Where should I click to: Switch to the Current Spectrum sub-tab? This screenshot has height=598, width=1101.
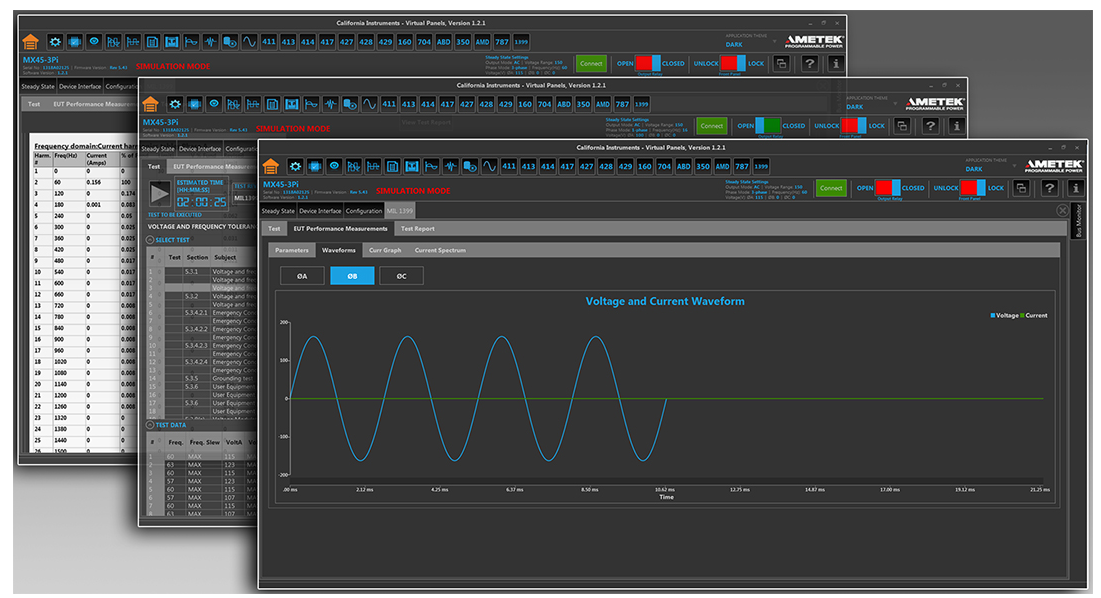coord(440,250)
